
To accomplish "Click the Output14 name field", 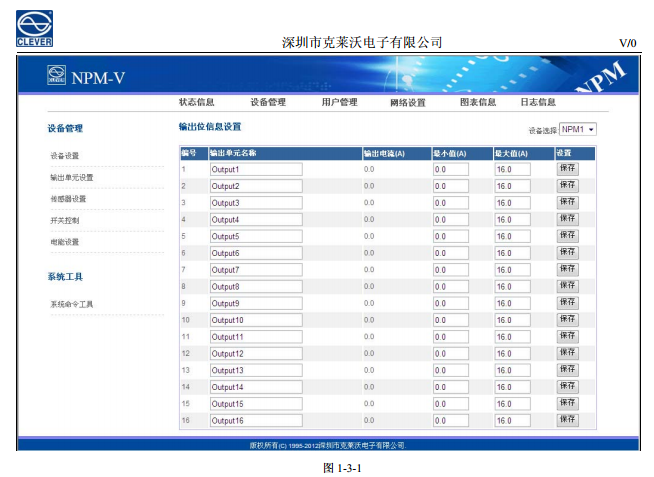I will (256, 387).
